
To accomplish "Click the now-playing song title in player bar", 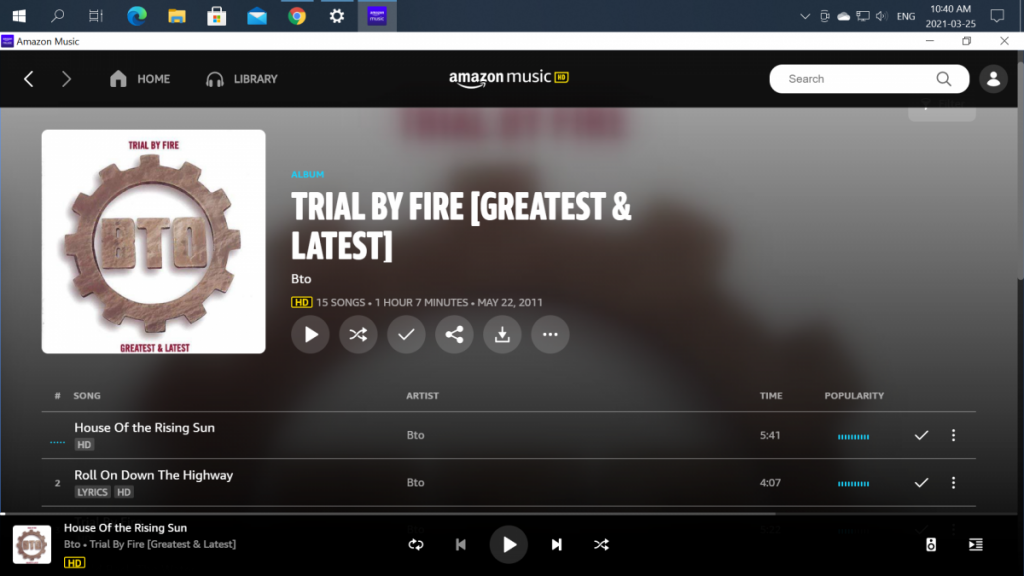I will (x=125, y=528).
